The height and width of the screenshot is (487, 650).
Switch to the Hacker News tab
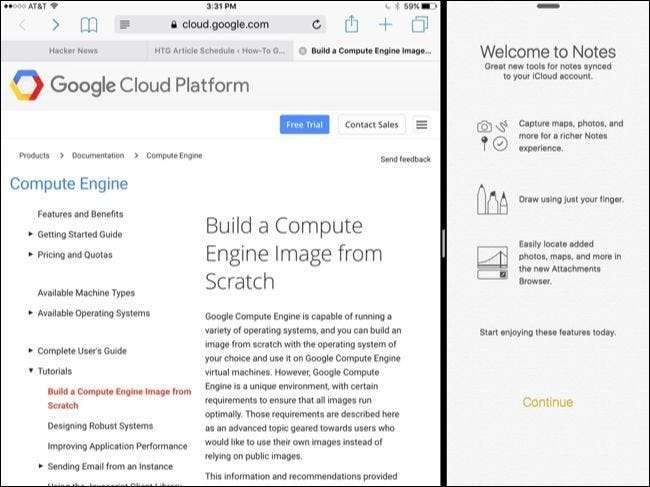click(x=73, y=49)
